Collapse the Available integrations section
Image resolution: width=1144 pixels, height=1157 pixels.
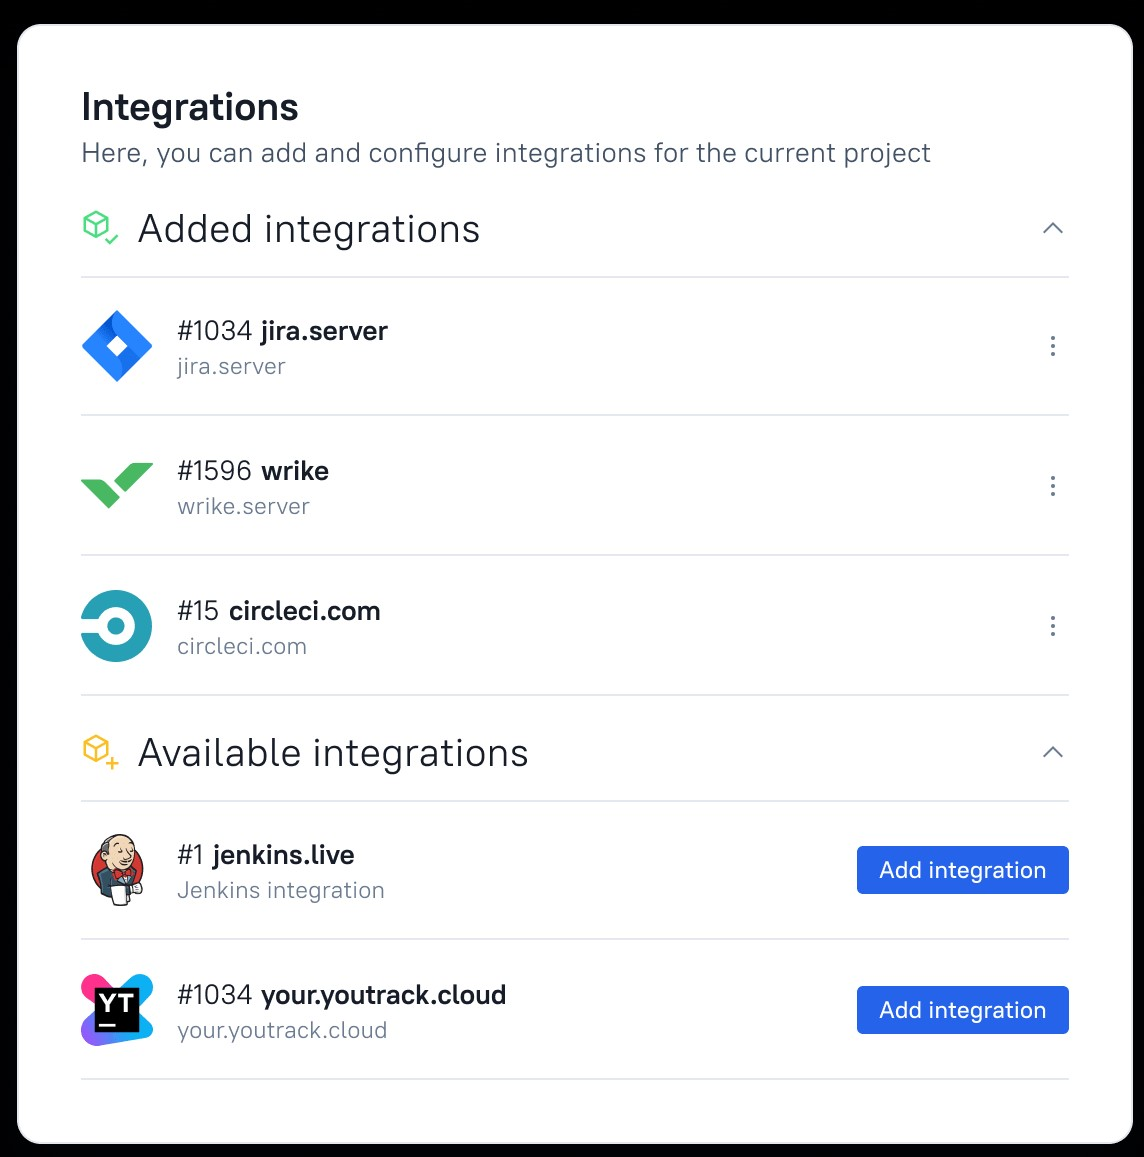[x=1052, y=753]
